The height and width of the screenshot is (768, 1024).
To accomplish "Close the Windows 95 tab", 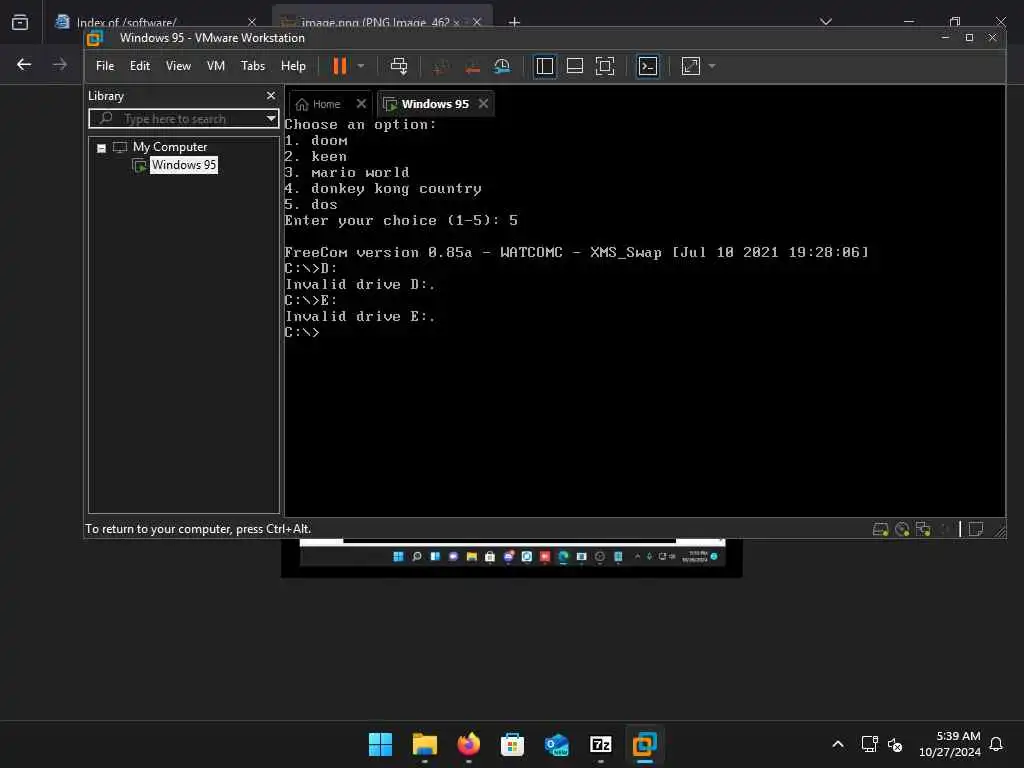I will click(483, 104).
